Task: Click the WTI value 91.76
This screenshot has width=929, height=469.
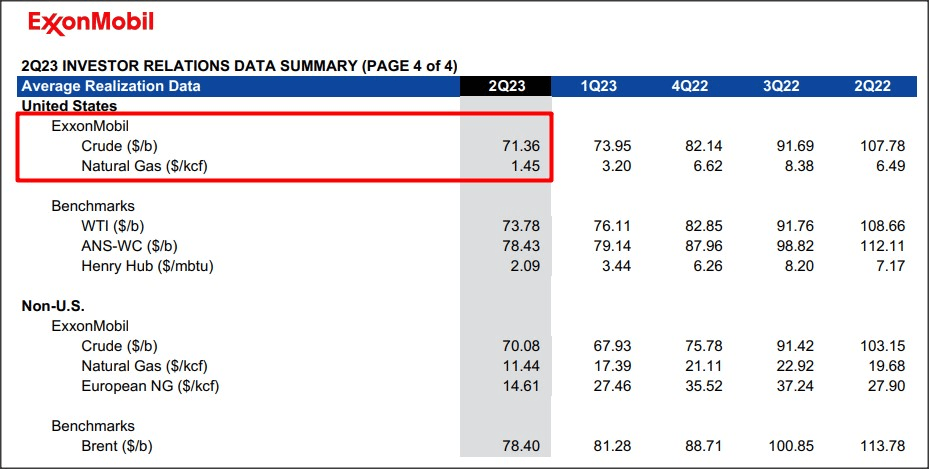Action: tap(795, 226)
